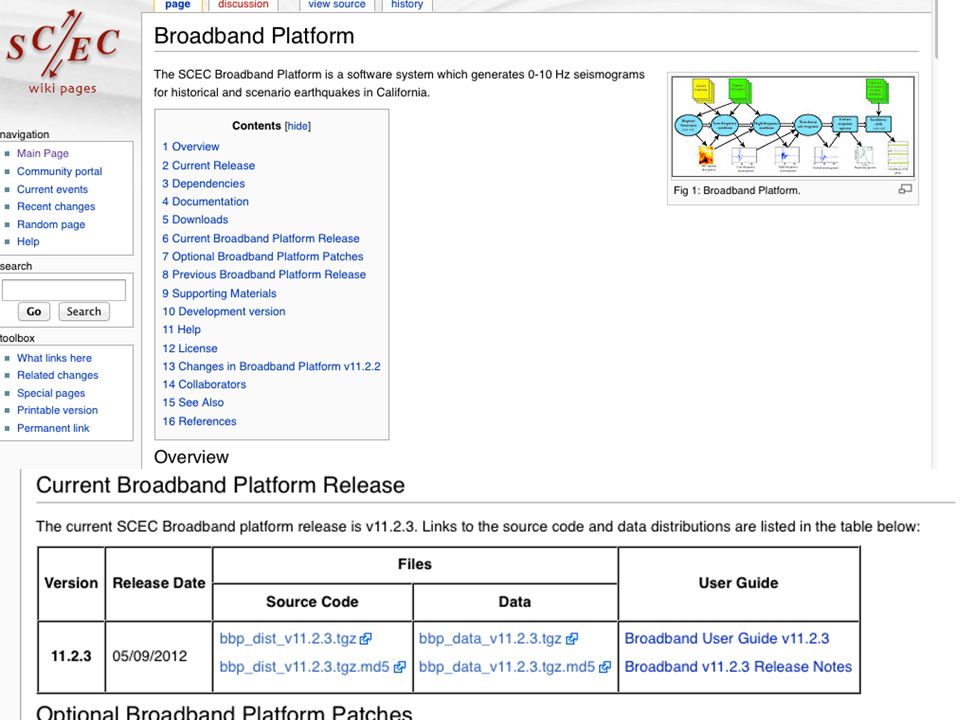
Task: Click external-link icon beside bbp_dist_v11.2.3.tgz.md5
Action: [399, 667]
